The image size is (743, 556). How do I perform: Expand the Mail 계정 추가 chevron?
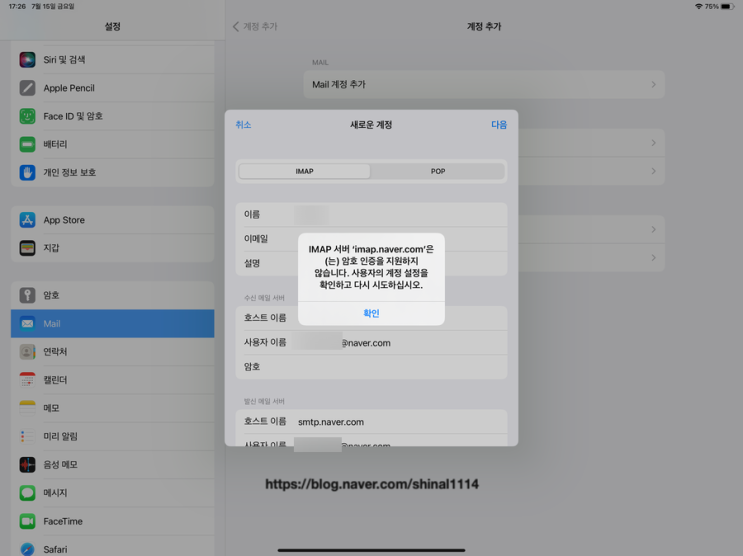(x=653, y=84)
